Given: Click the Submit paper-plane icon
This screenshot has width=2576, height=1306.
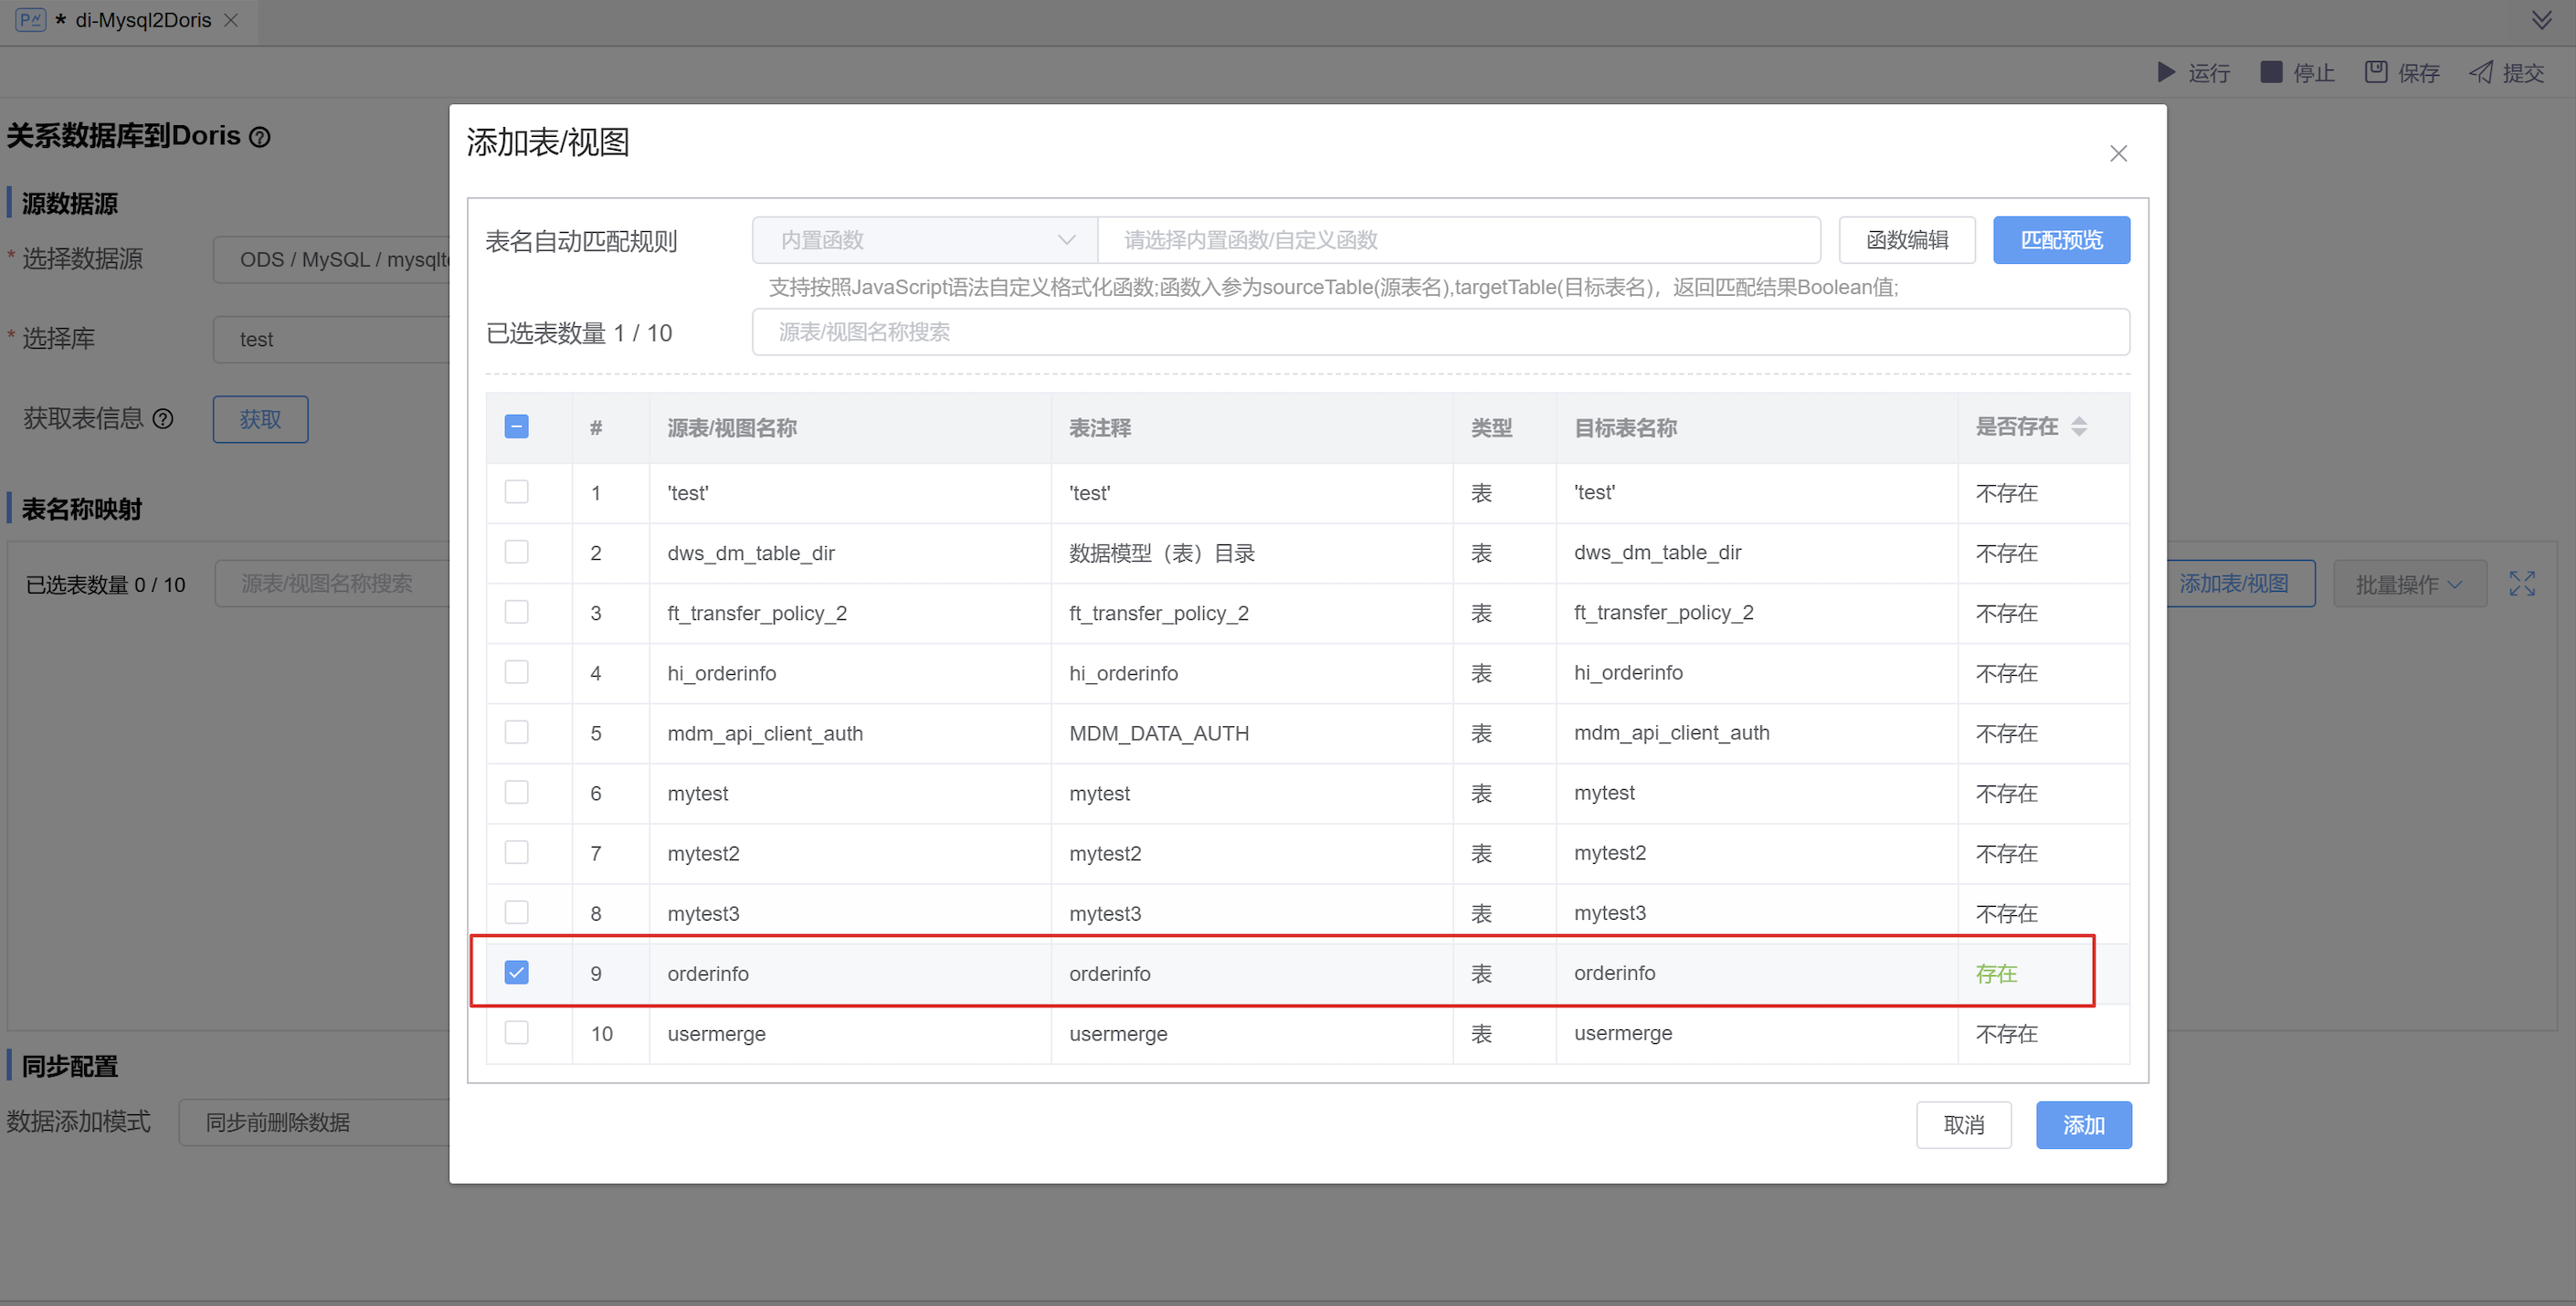Looking at the screenshot, I should tap(2480, 72).
